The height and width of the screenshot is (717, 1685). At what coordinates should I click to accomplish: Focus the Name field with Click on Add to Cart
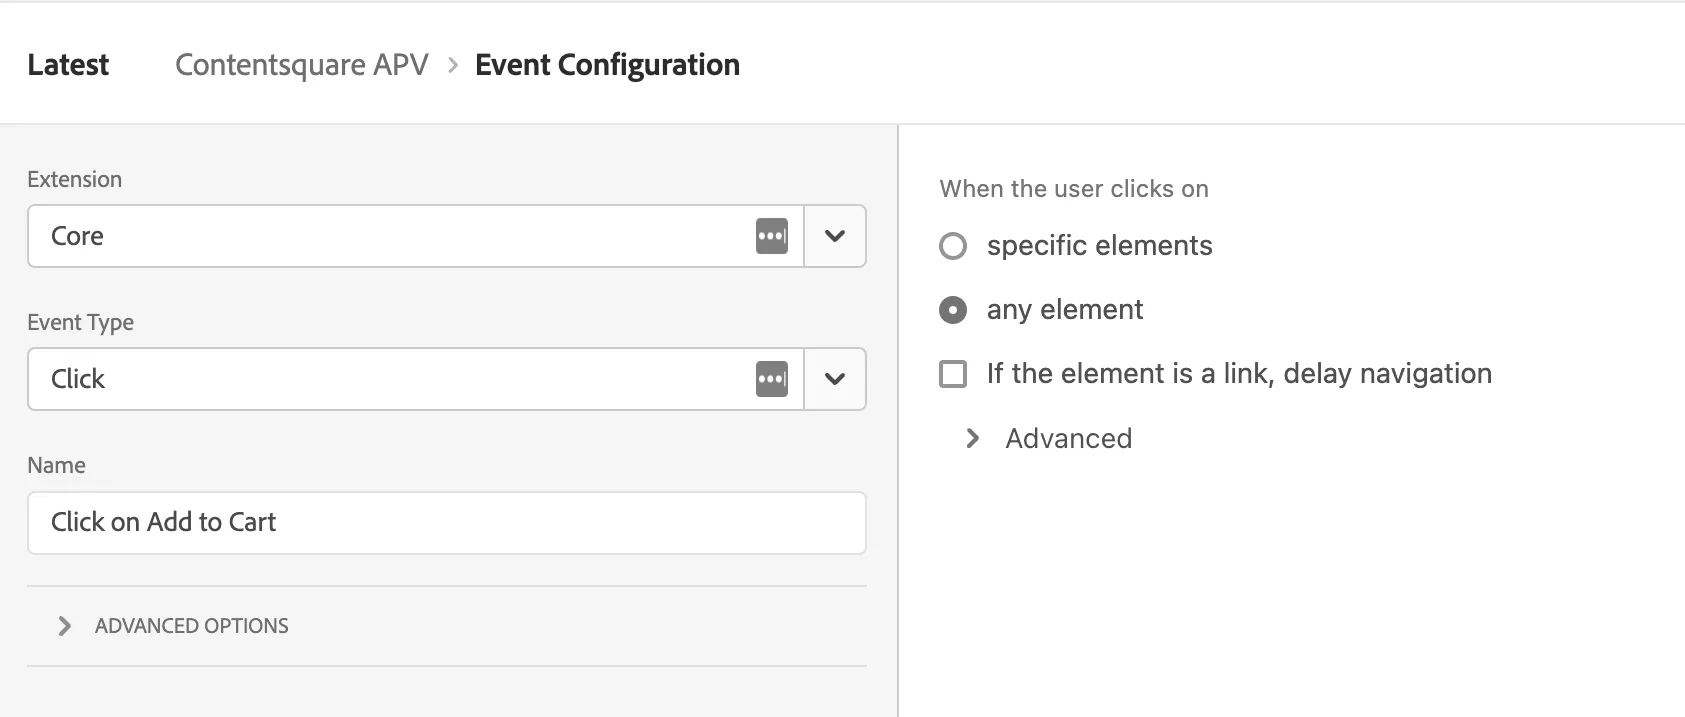(x=446, y=523)
